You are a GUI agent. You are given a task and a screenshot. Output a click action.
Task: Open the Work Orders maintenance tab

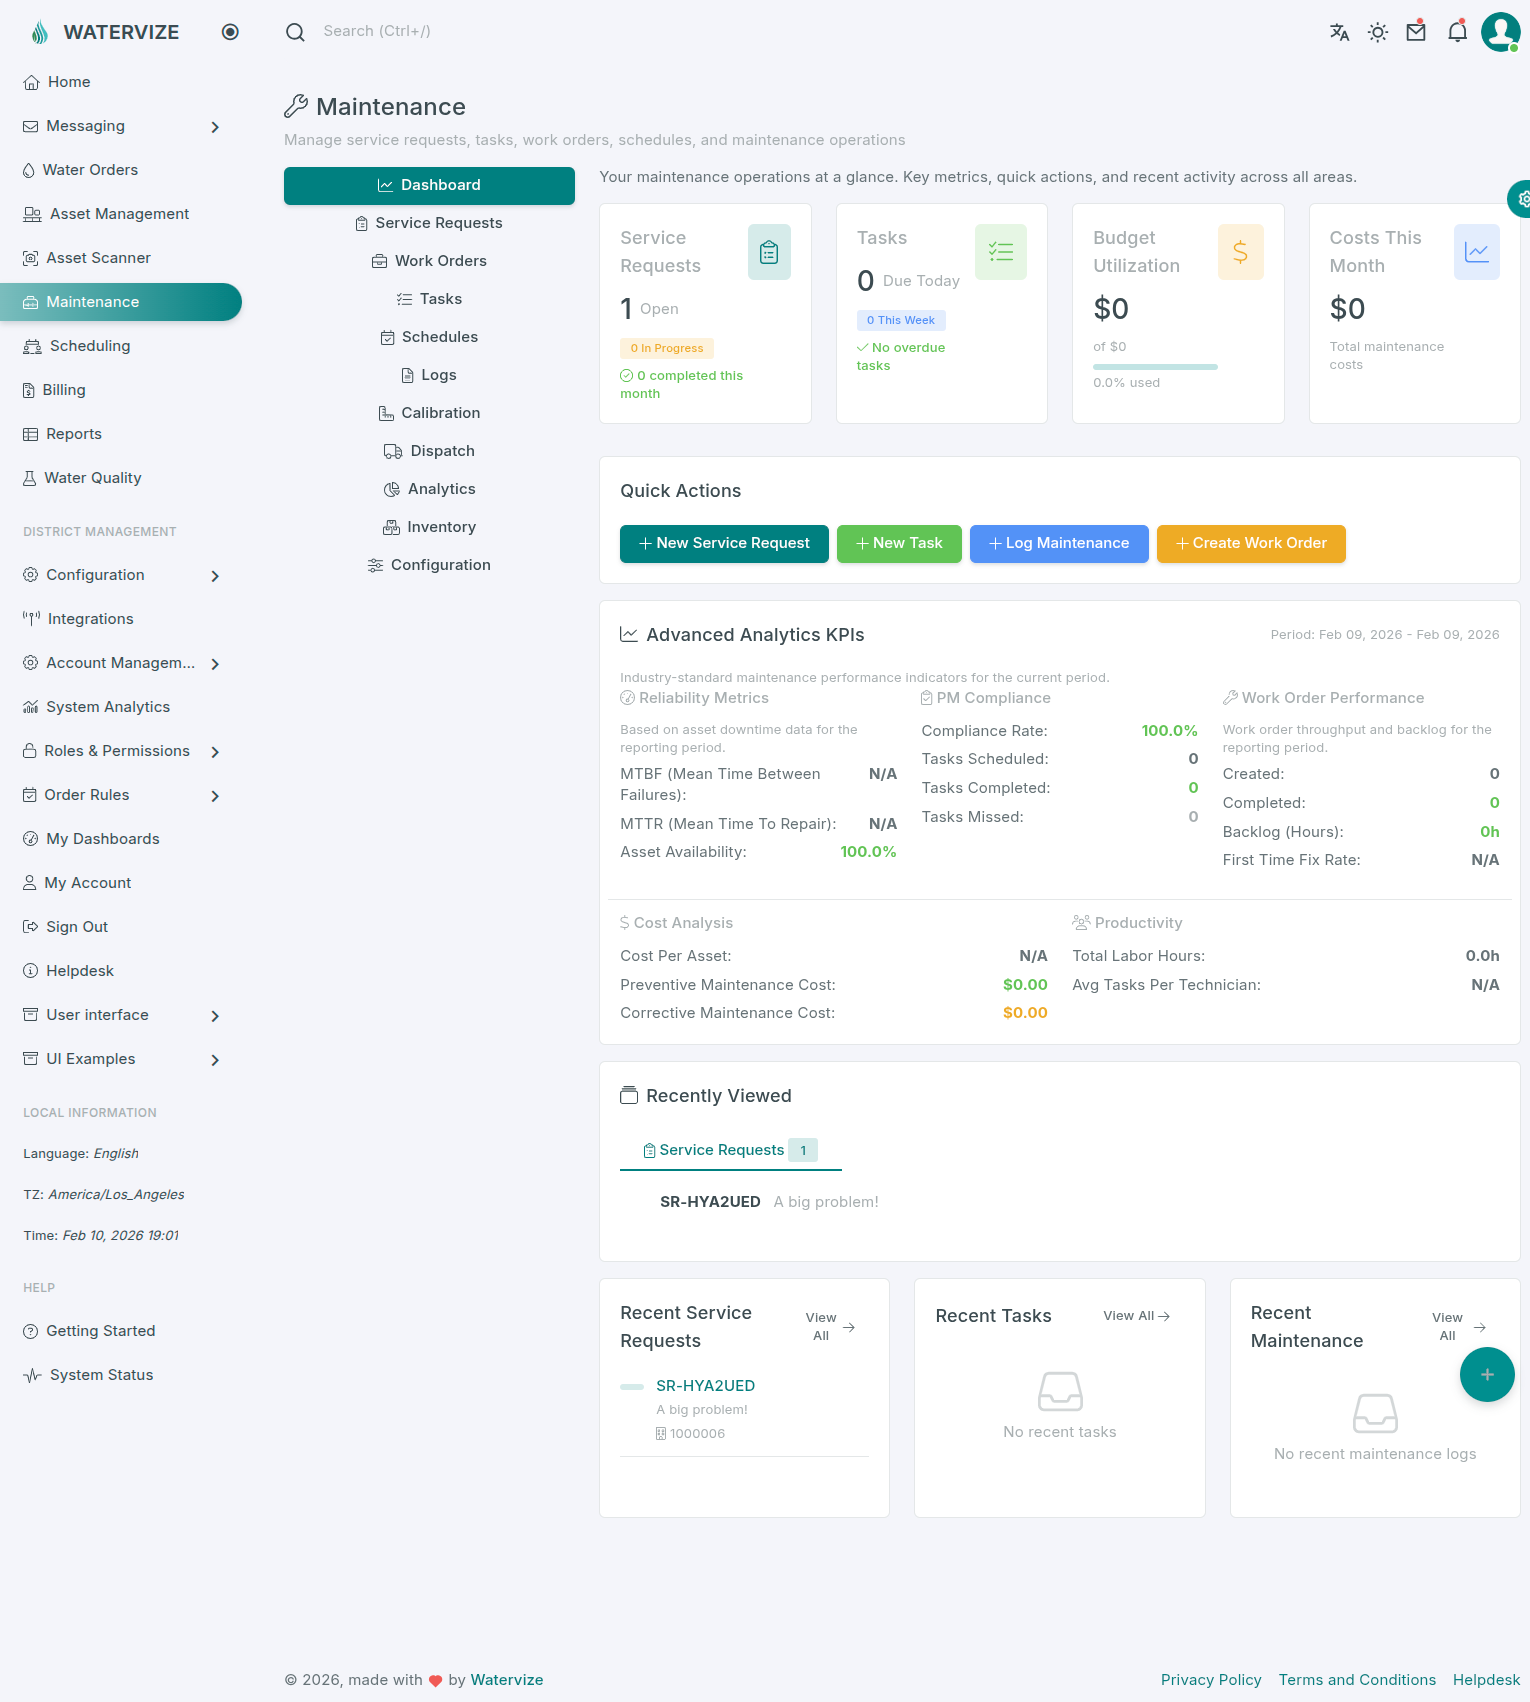(429, 261)
